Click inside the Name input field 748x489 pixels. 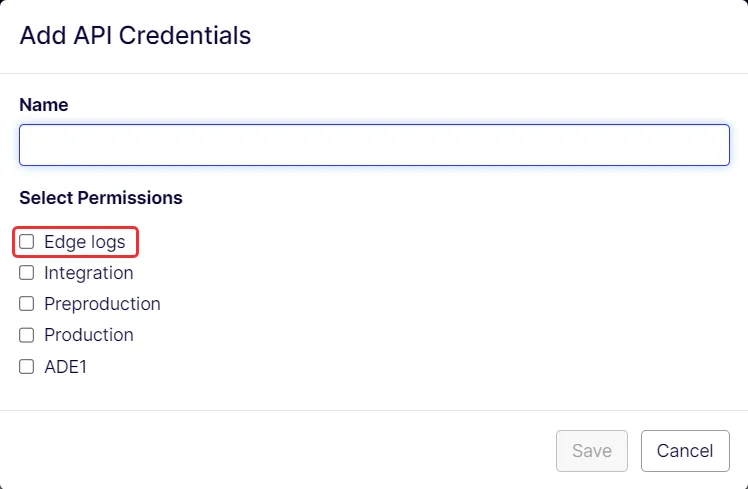[374, 145]
